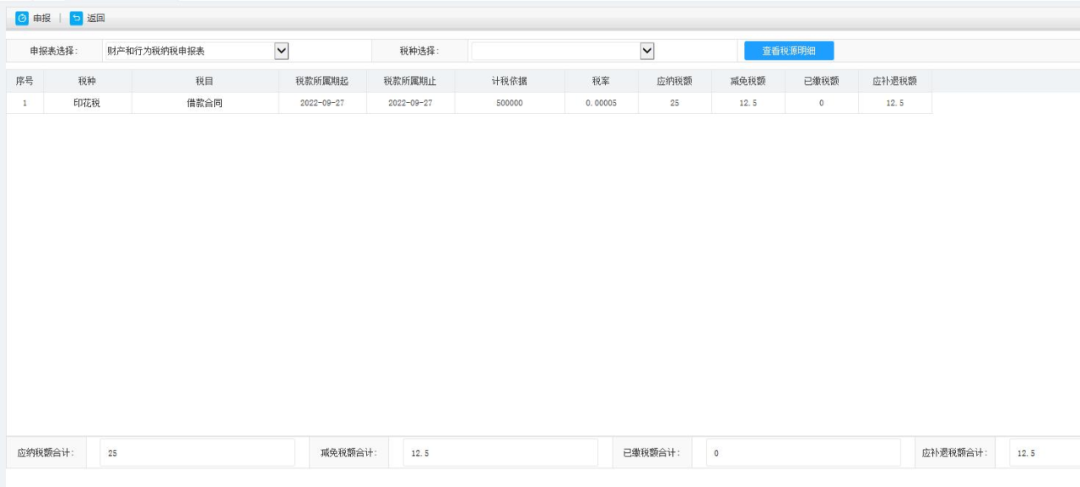The width and height of the screenshot is (1080, 487).
Task: Click the 应纳税额合计 total input field
Action: (x=197, y=453)
